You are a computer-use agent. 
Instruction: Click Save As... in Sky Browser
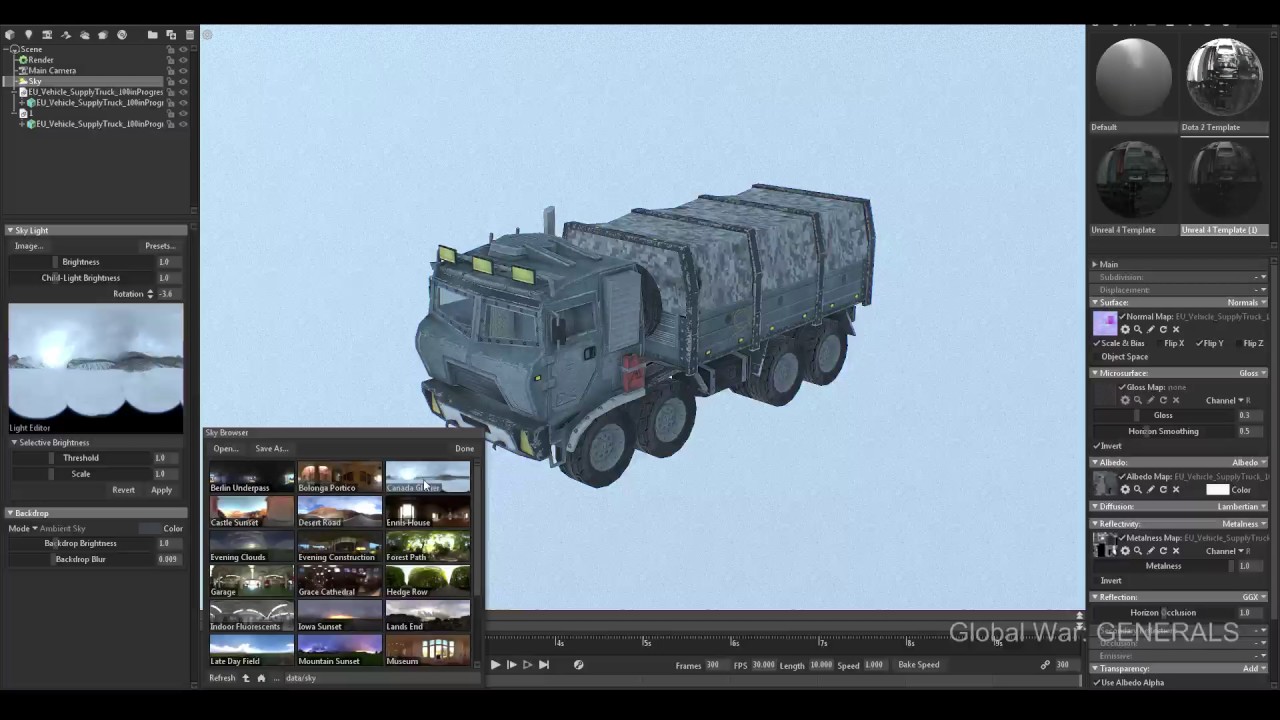(272, 449)
